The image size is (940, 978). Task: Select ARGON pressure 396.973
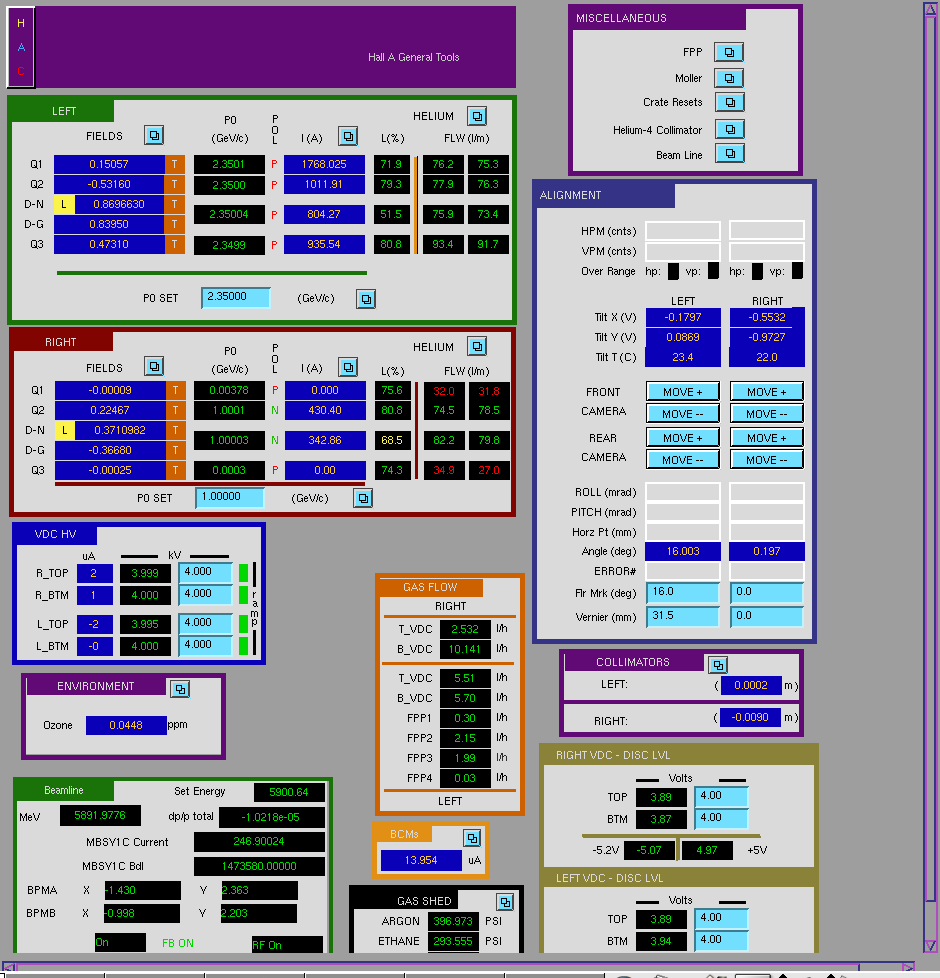coord(453,921)
